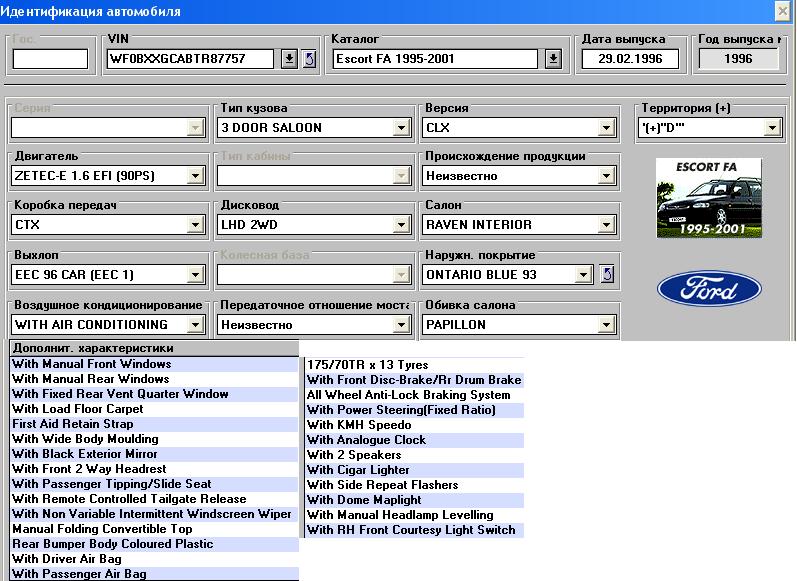Viewport: 797px width, 581px height.
Task: Click the arrow button beside Escort FA catalog
Action: pyautogui.click(x=553, y=59)
